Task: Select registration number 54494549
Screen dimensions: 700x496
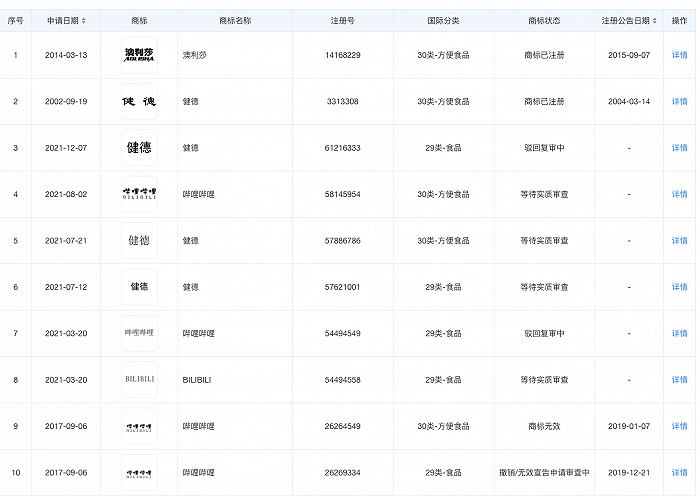Action: [342, 333]
